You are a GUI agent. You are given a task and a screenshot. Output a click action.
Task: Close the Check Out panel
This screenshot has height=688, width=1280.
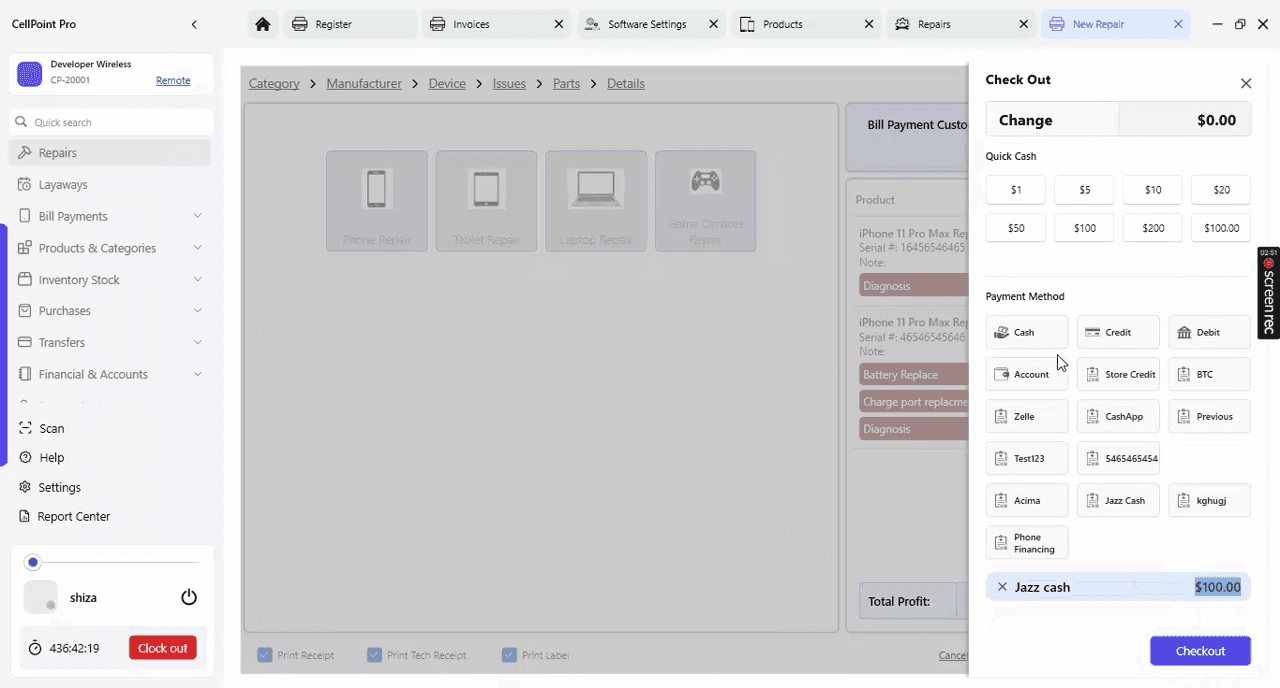tap(1246, 84)
